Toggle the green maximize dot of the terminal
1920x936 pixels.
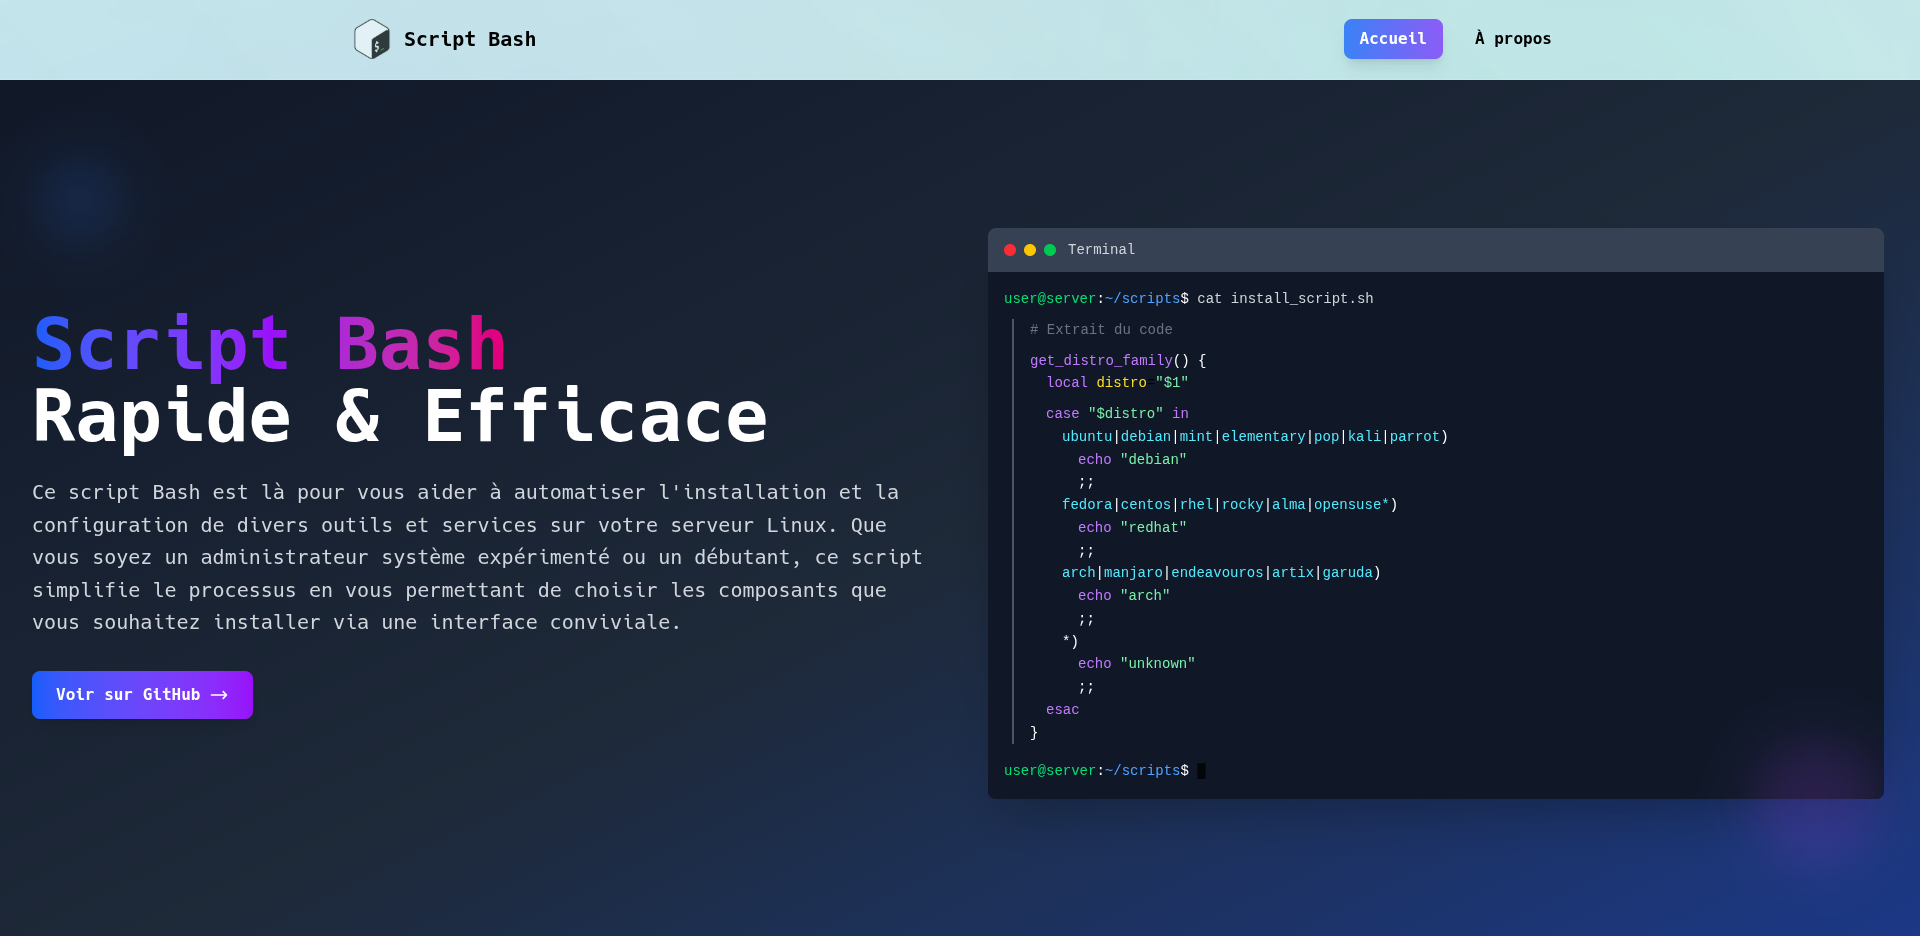[x=1050, y=250]
